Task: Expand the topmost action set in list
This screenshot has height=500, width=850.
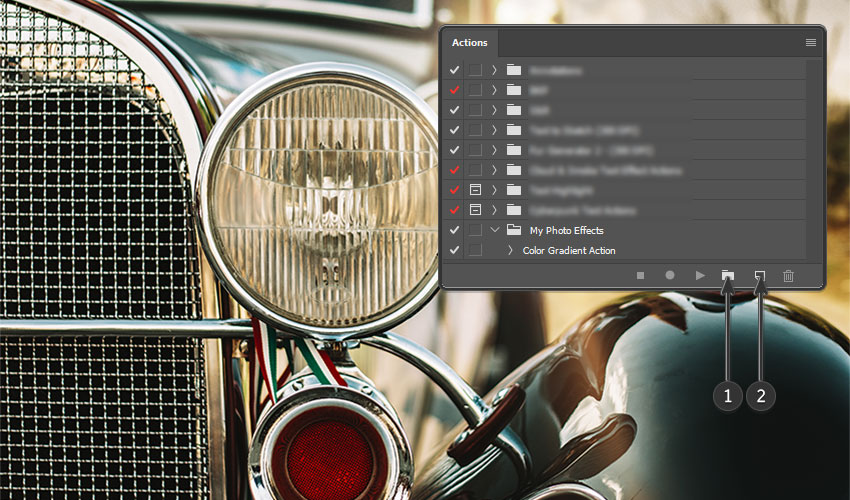Action: click(x=494, y=70)
